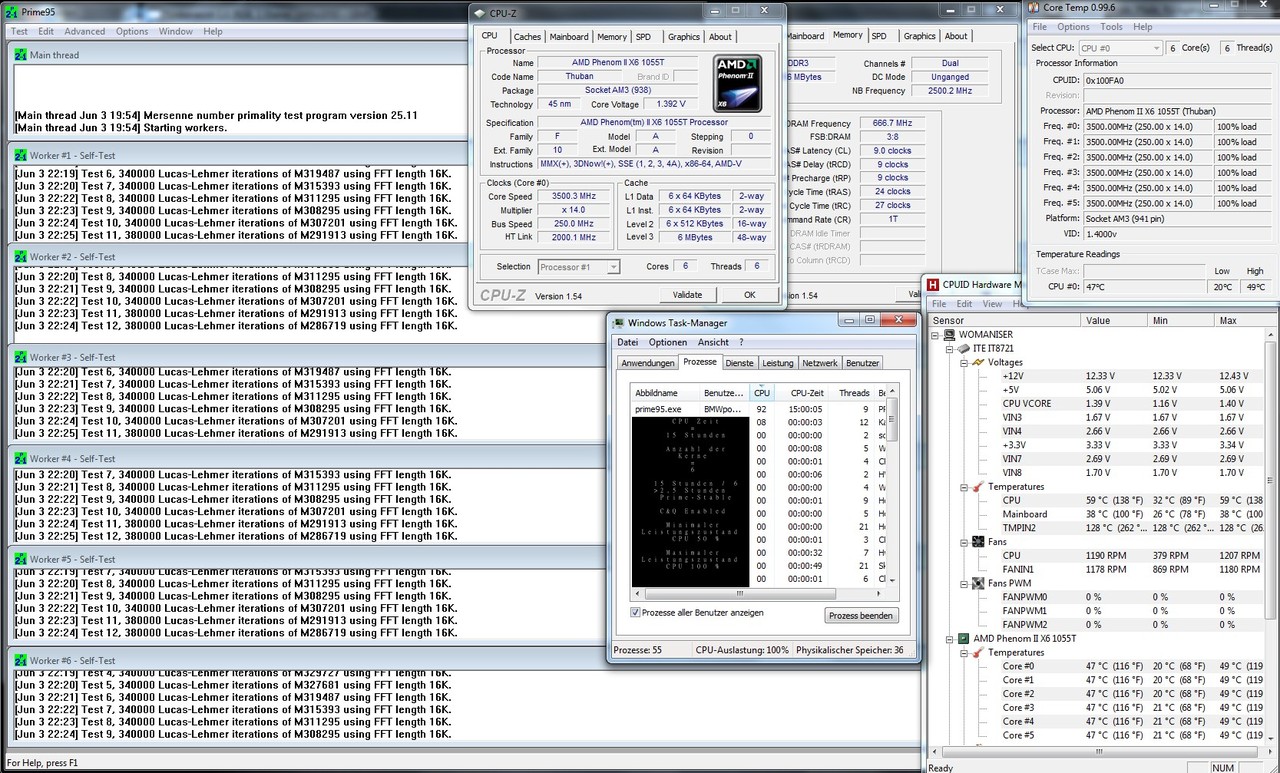Collapse the AMD Phenom II X6 1055T node

950,638
